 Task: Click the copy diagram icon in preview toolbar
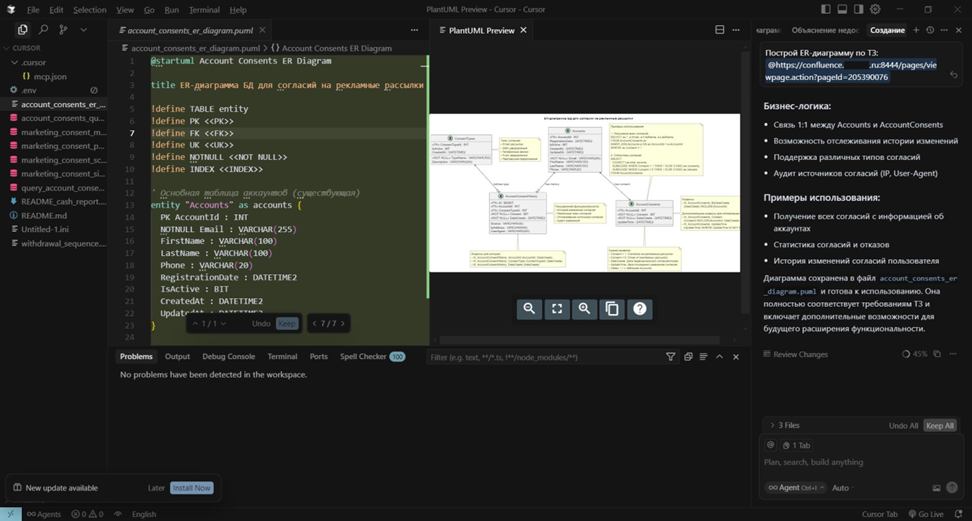click(612, 309)
